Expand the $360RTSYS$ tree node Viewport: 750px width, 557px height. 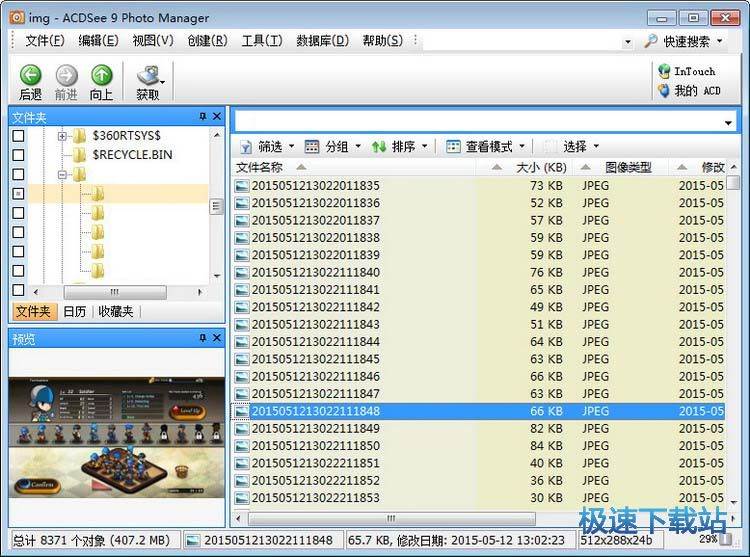coord(62,136)
